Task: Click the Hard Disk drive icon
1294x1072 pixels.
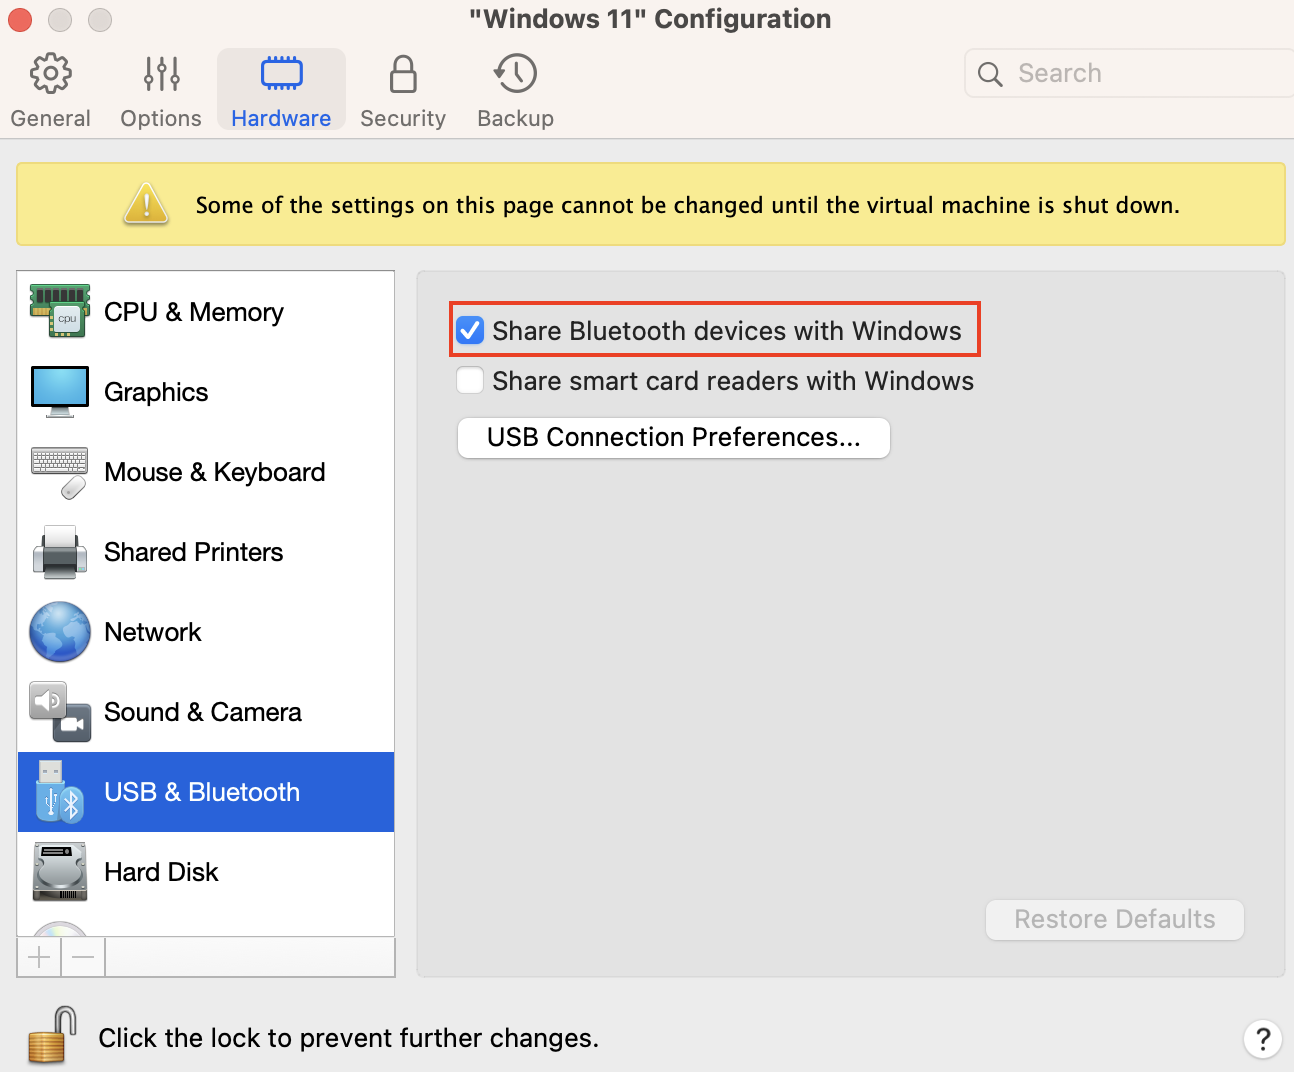Action: pyautogui.click(x=60, y=872)
